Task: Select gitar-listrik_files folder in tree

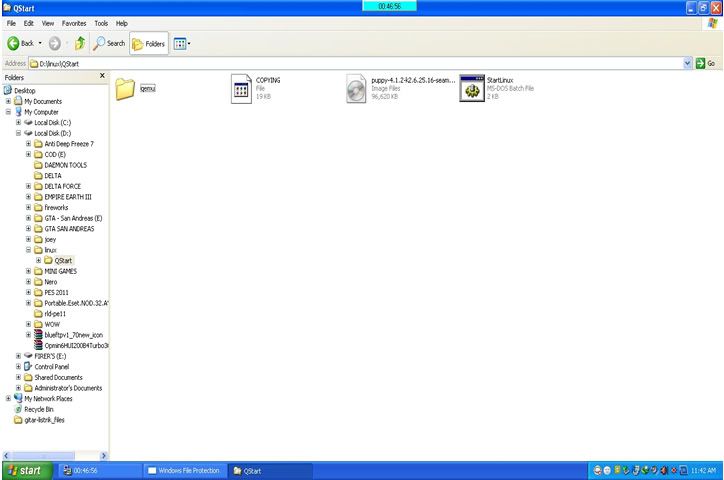Action: click(44, 420)
